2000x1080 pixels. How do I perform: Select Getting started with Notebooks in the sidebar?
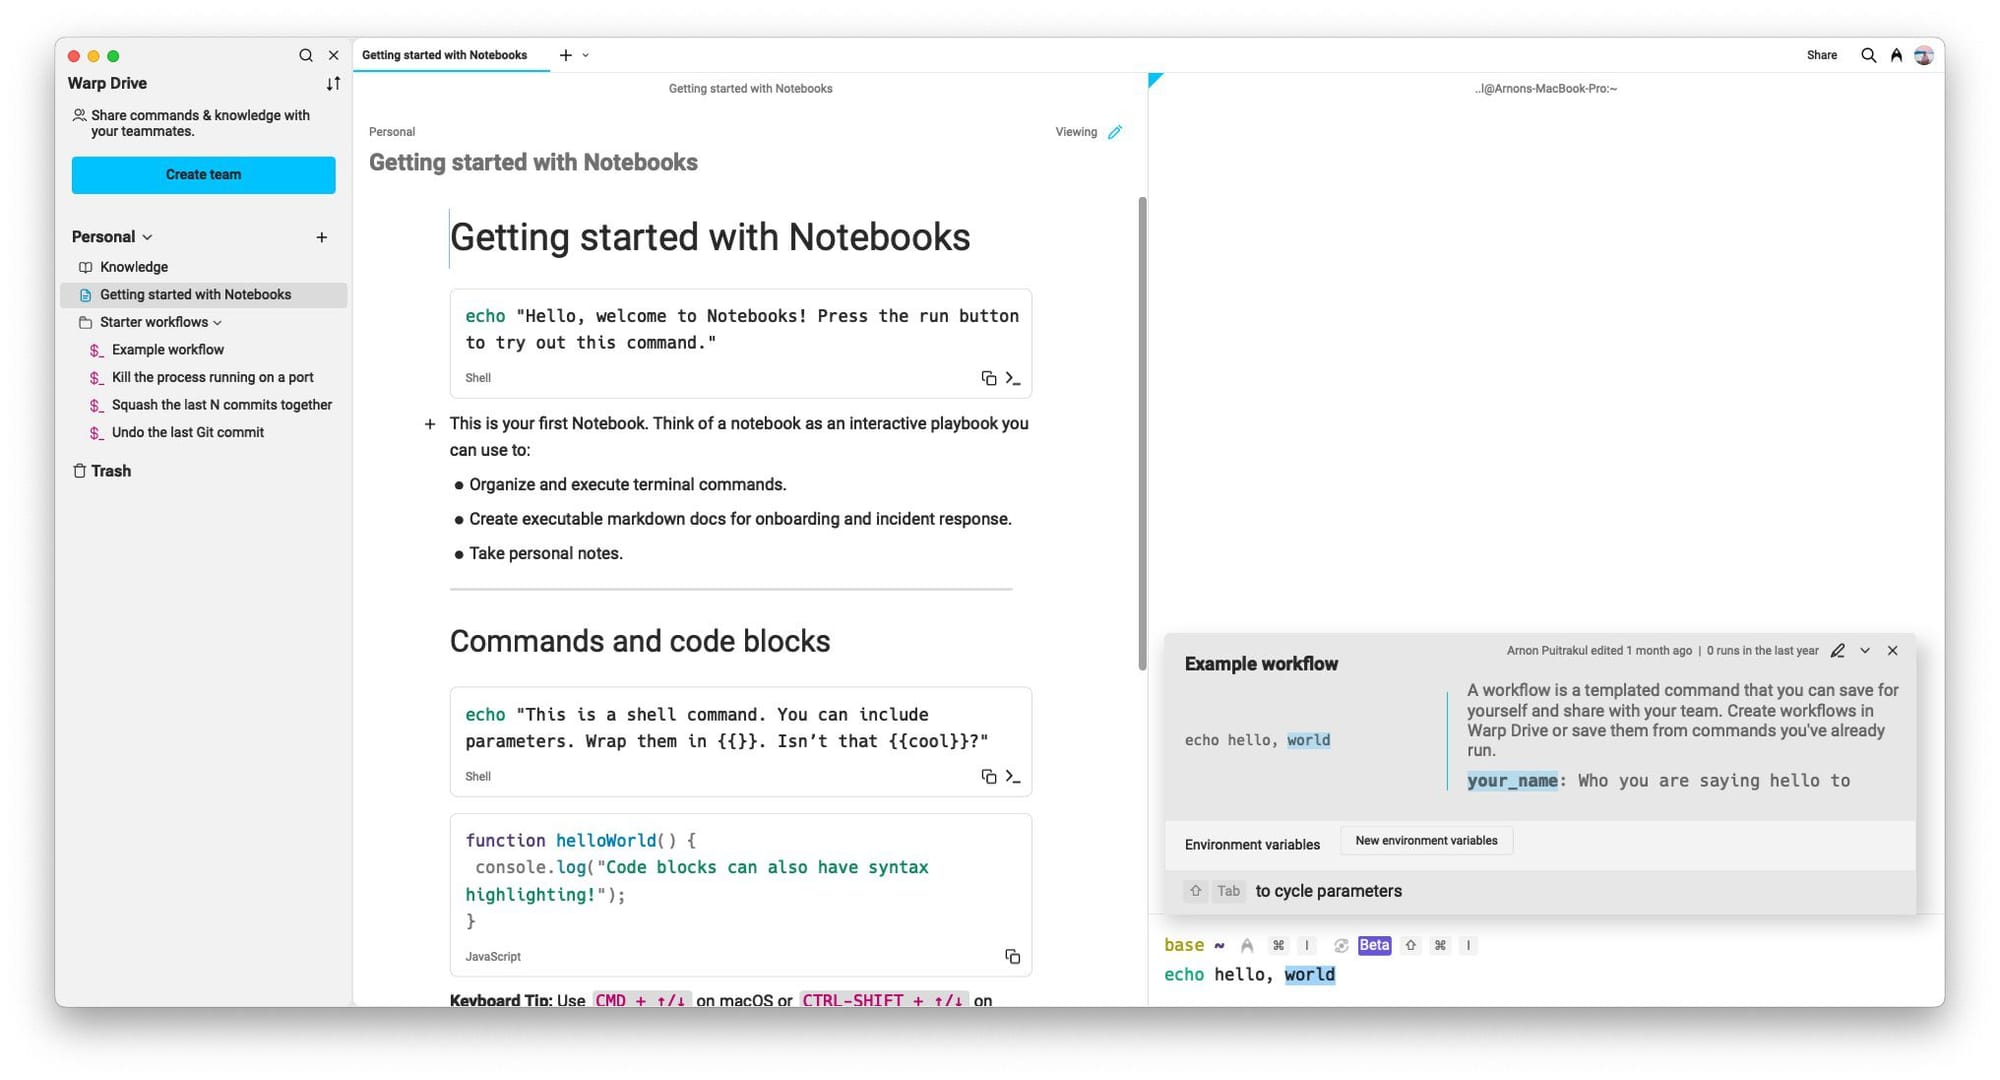(204, 295)
